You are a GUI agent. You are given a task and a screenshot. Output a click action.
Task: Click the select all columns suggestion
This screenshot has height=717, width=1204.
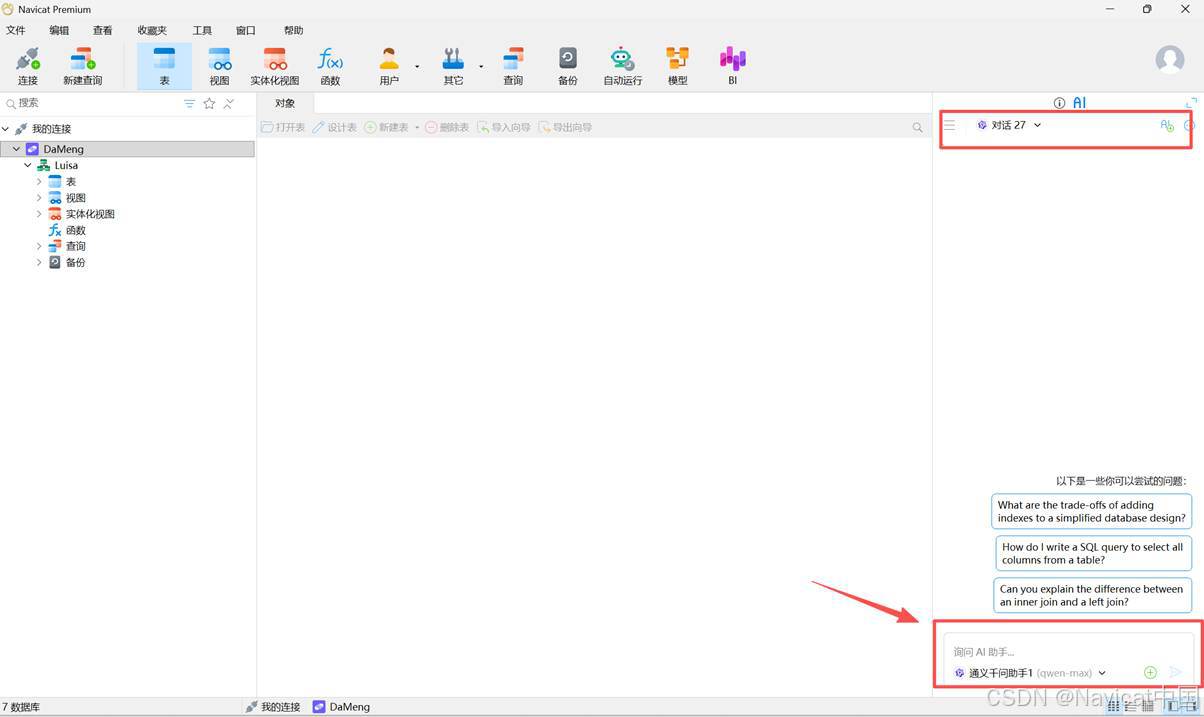pos(1094,553)
